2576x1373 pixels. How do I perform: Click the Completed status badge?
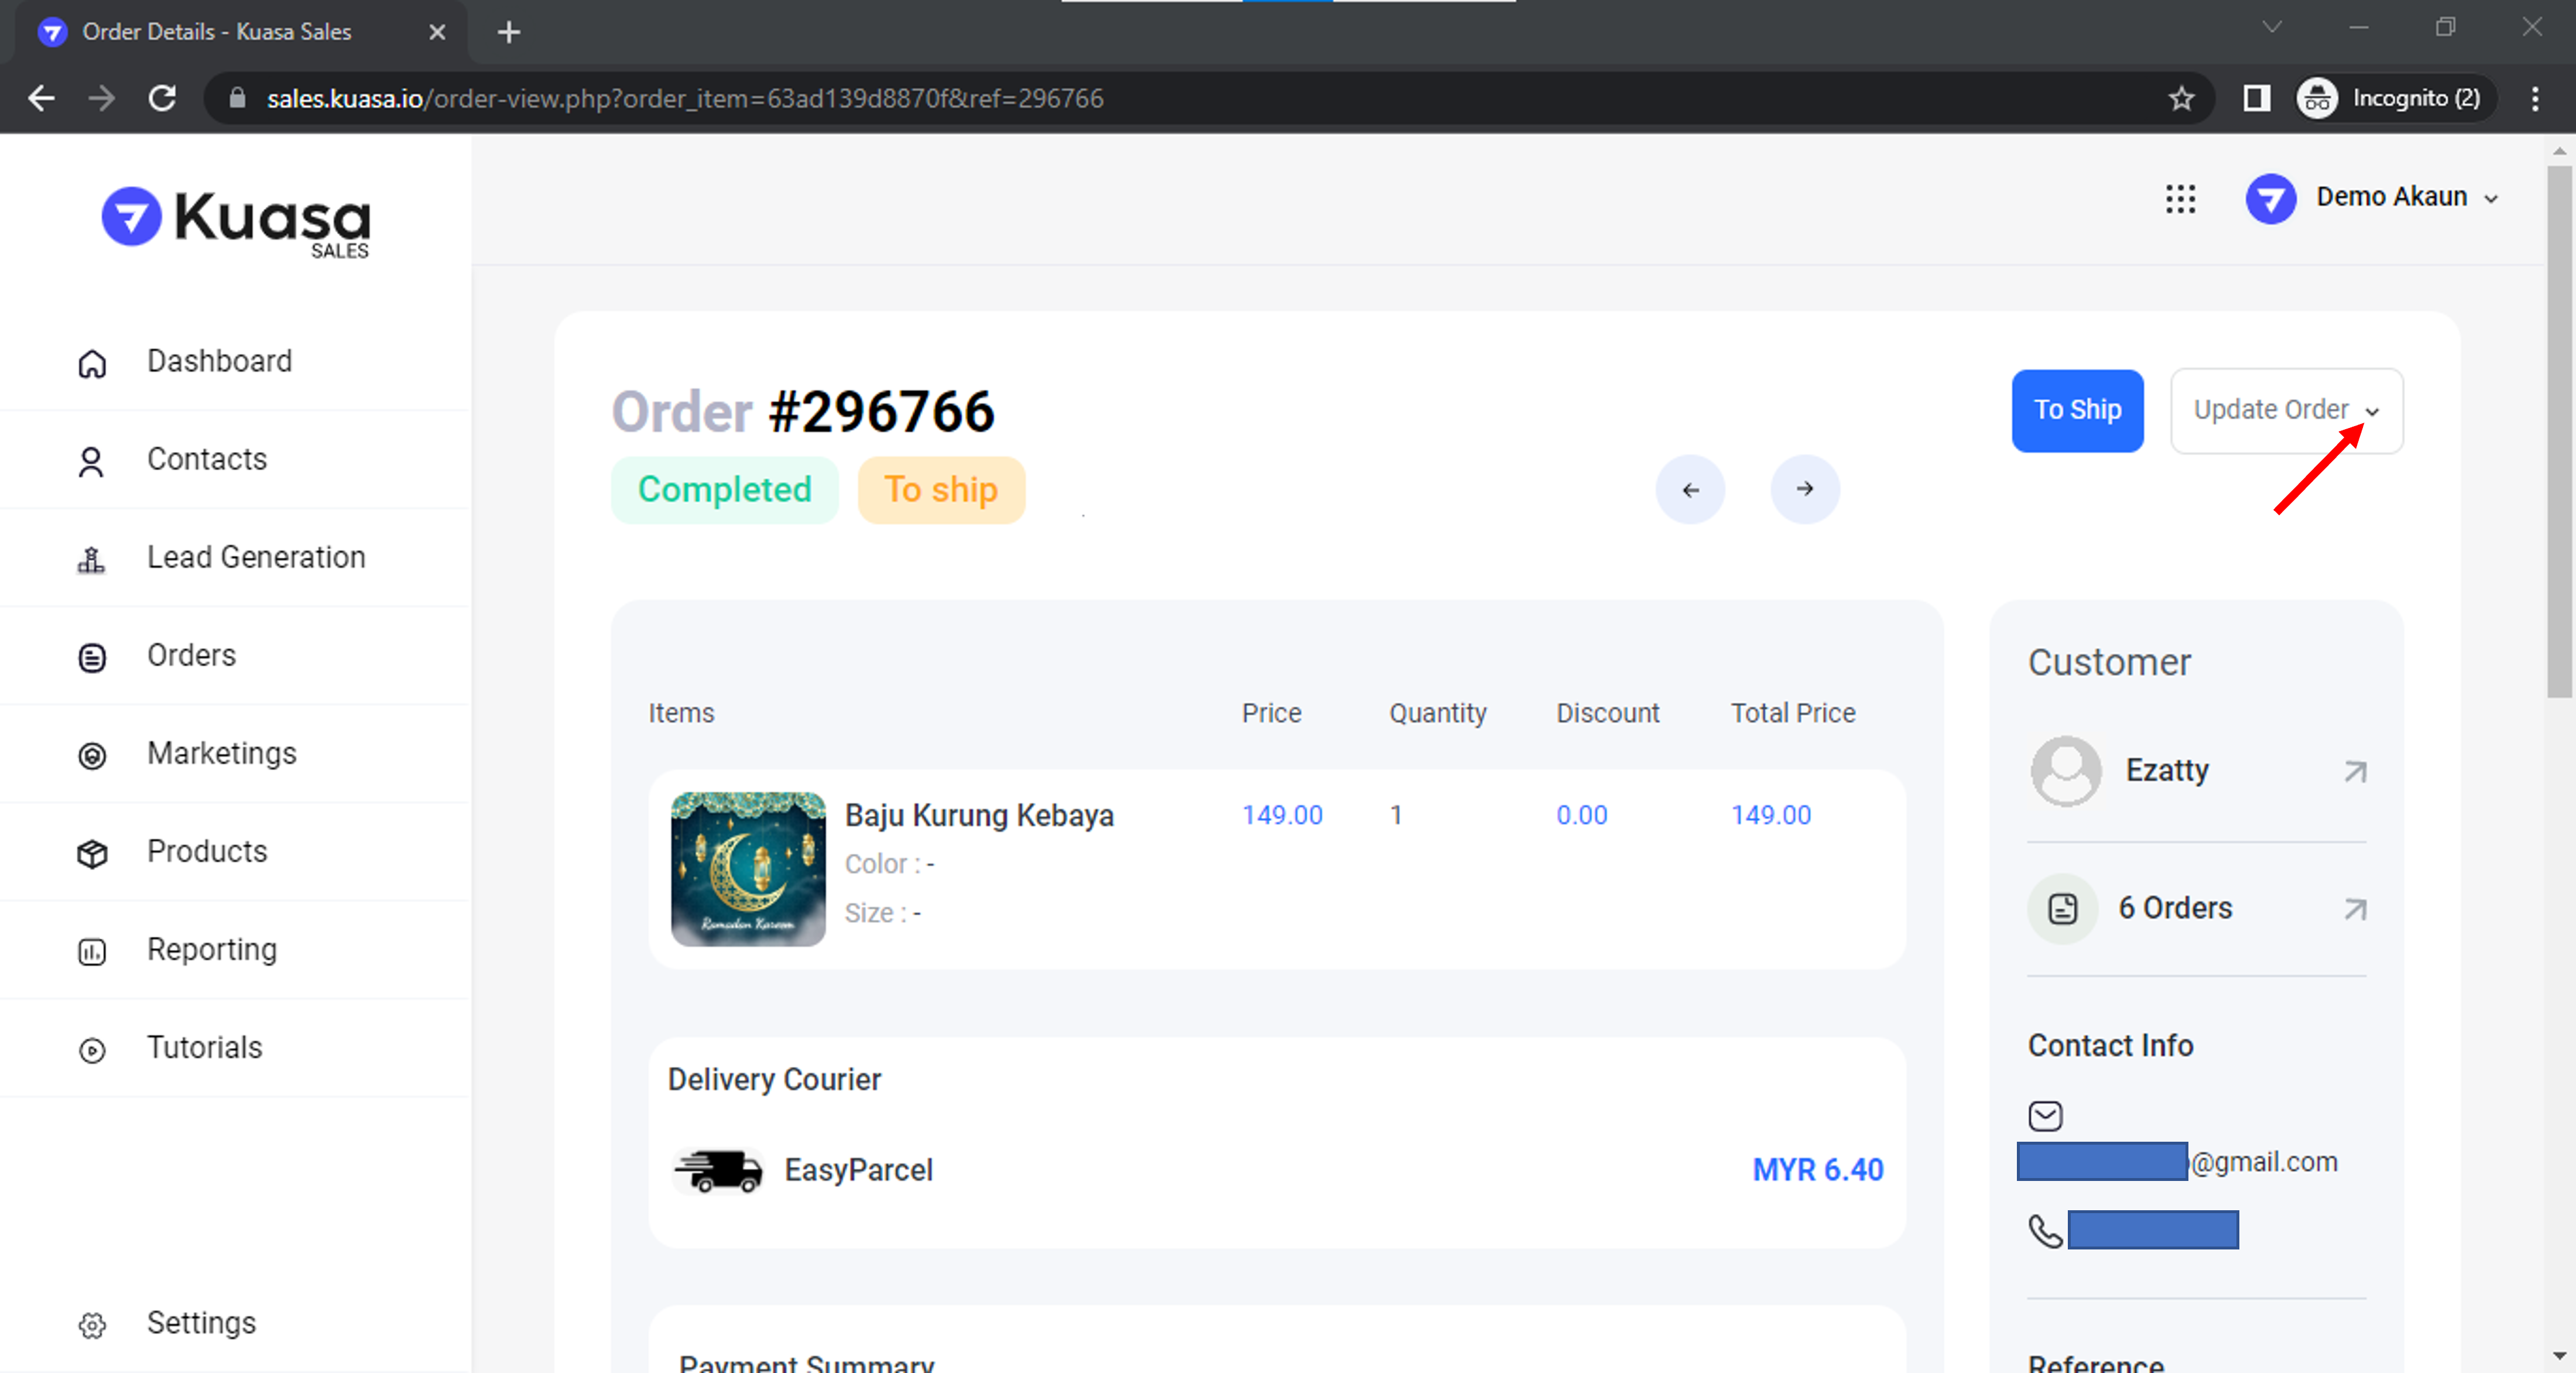coord(724,490)
